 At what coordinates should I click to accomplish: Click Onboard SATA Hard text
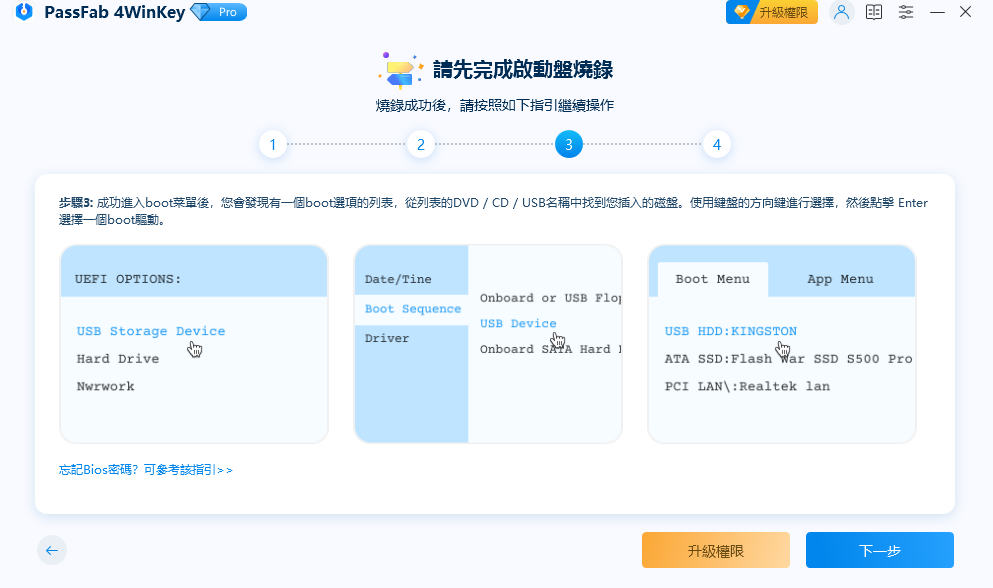(x=550, y=349)
